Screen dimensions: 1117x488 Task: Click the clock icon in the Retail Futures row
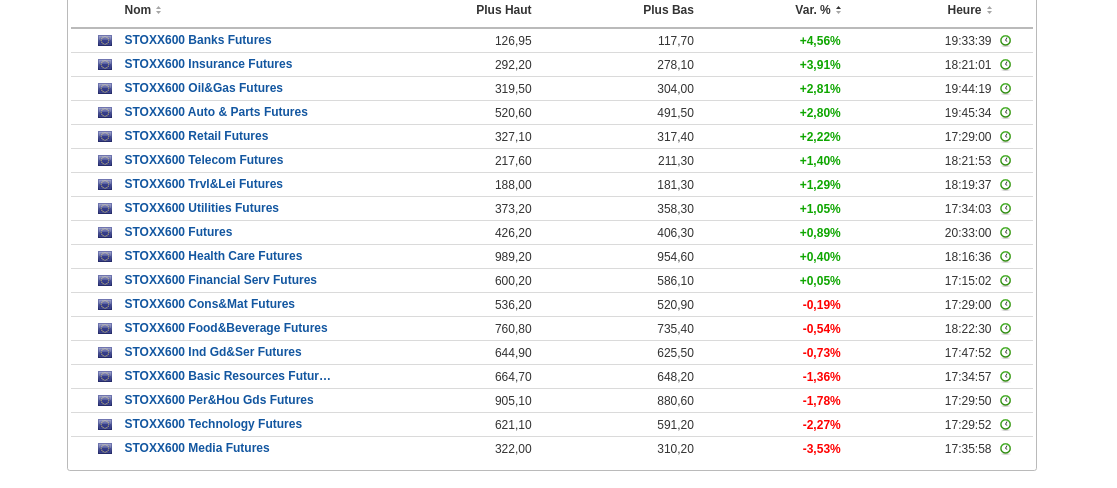pos(1005,137)
